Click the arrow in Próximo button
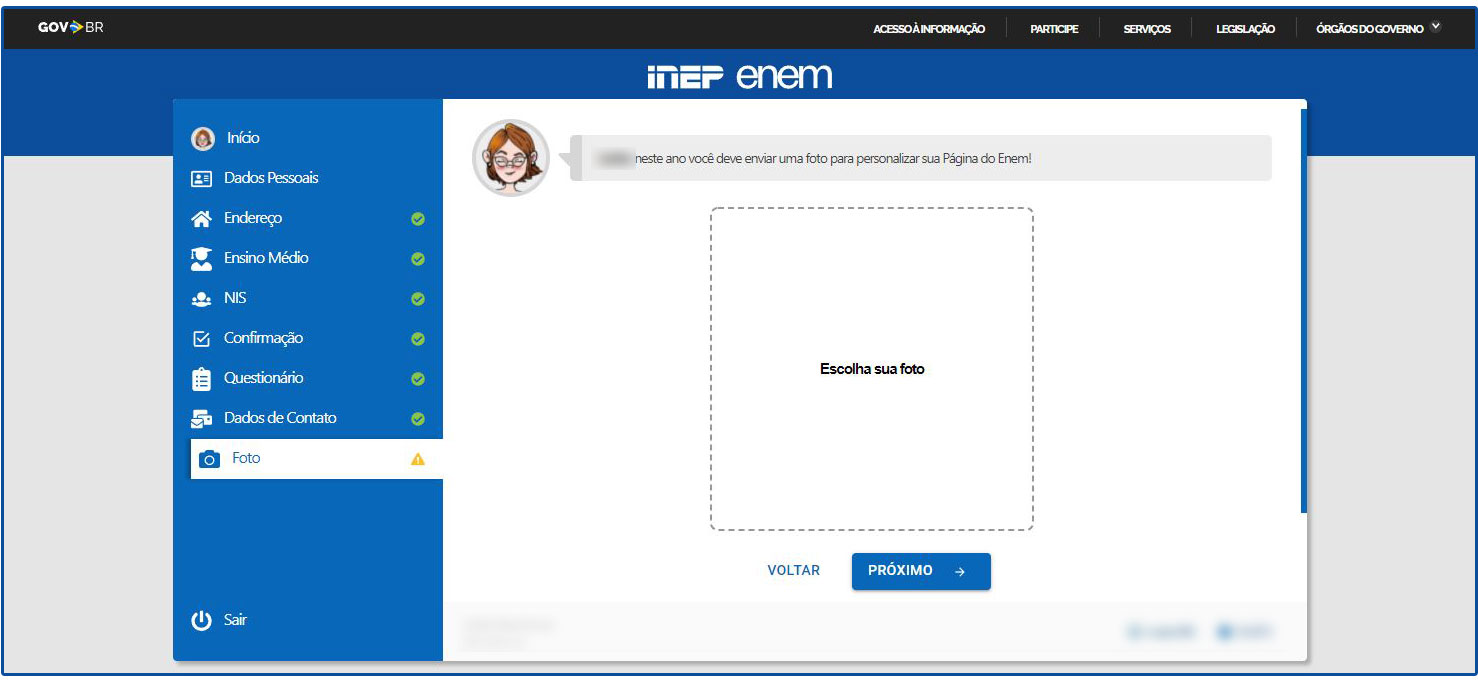Screen dimensions: 1478x685 click(960, 572)
